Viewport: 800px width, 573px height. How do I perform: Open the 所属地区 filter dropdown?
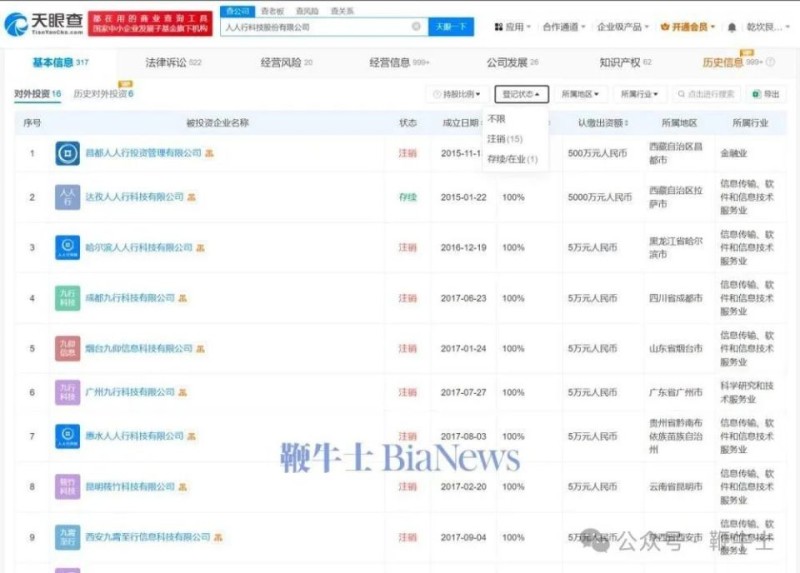tap(580, 94)
